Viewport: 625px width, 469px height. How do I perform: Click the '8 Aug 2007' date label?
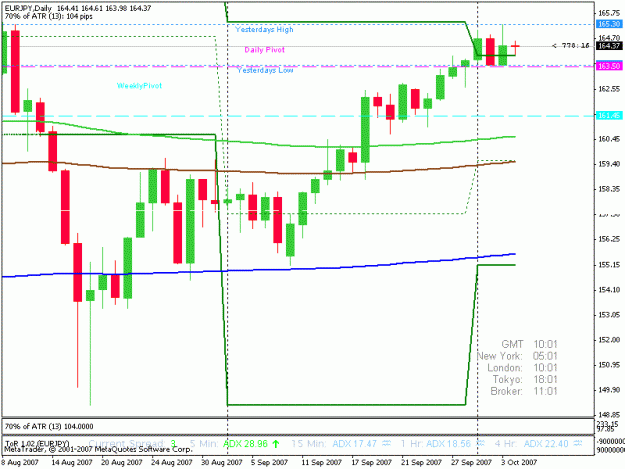(x=20, y=462)
